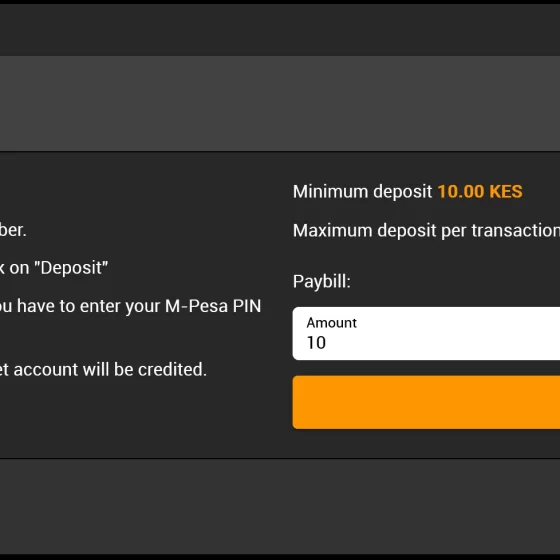Viewport: 560px width, 560px height.
Task: Click the word PIN in instructions
Action: pos(247,306)
